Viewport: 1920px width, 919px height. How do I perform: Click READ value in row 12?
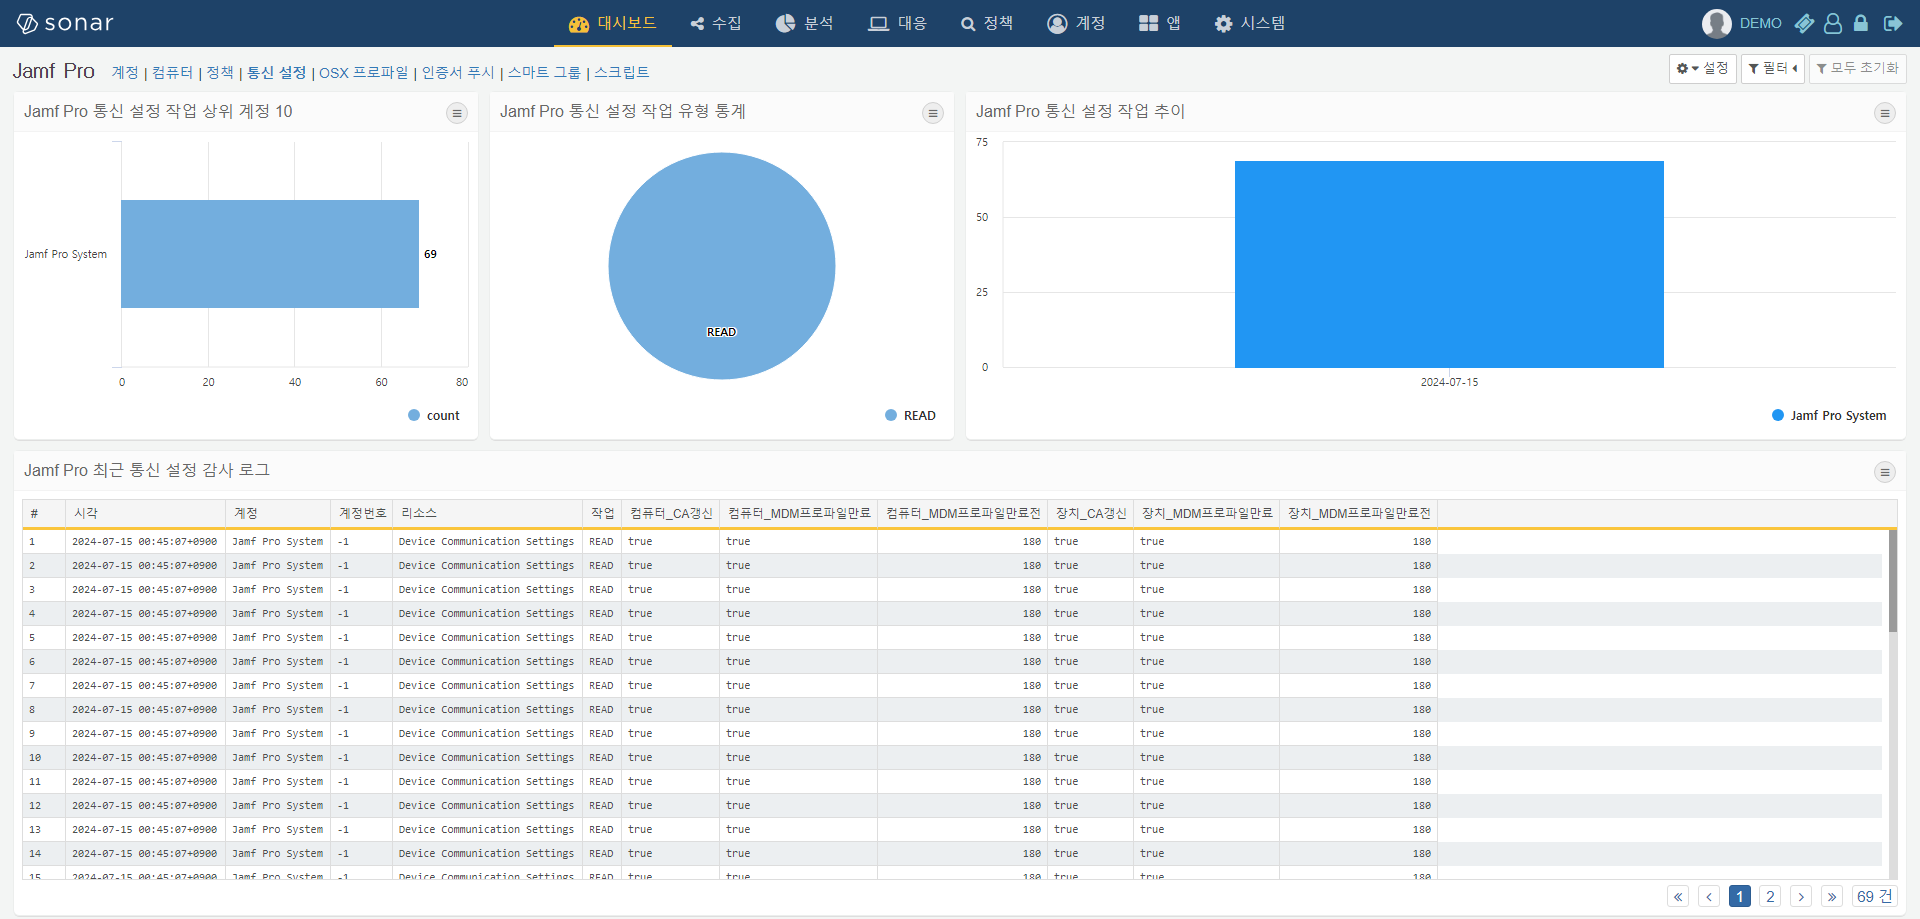point(601,806)
